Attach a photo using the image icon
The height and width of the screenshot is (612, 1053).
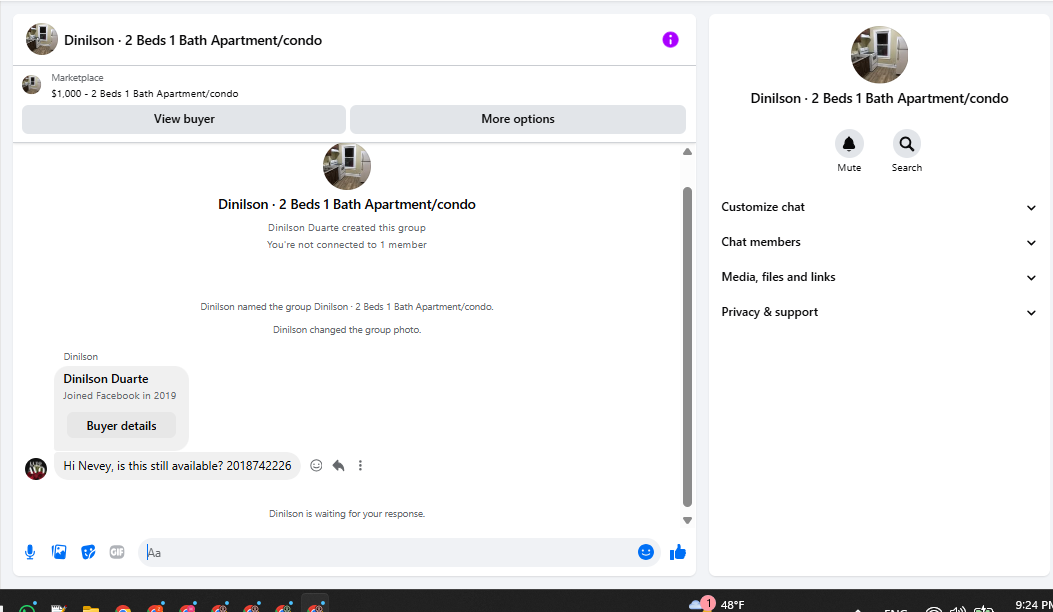59,552
